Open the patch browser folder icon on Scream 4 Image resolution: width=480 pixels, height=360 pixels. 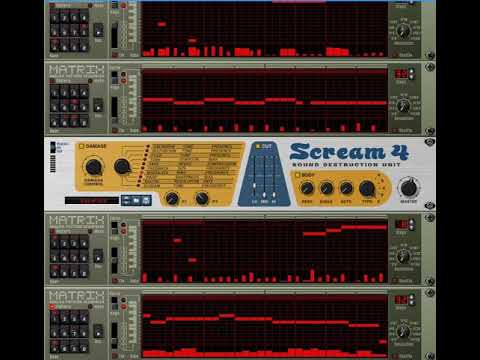(136, 200)
